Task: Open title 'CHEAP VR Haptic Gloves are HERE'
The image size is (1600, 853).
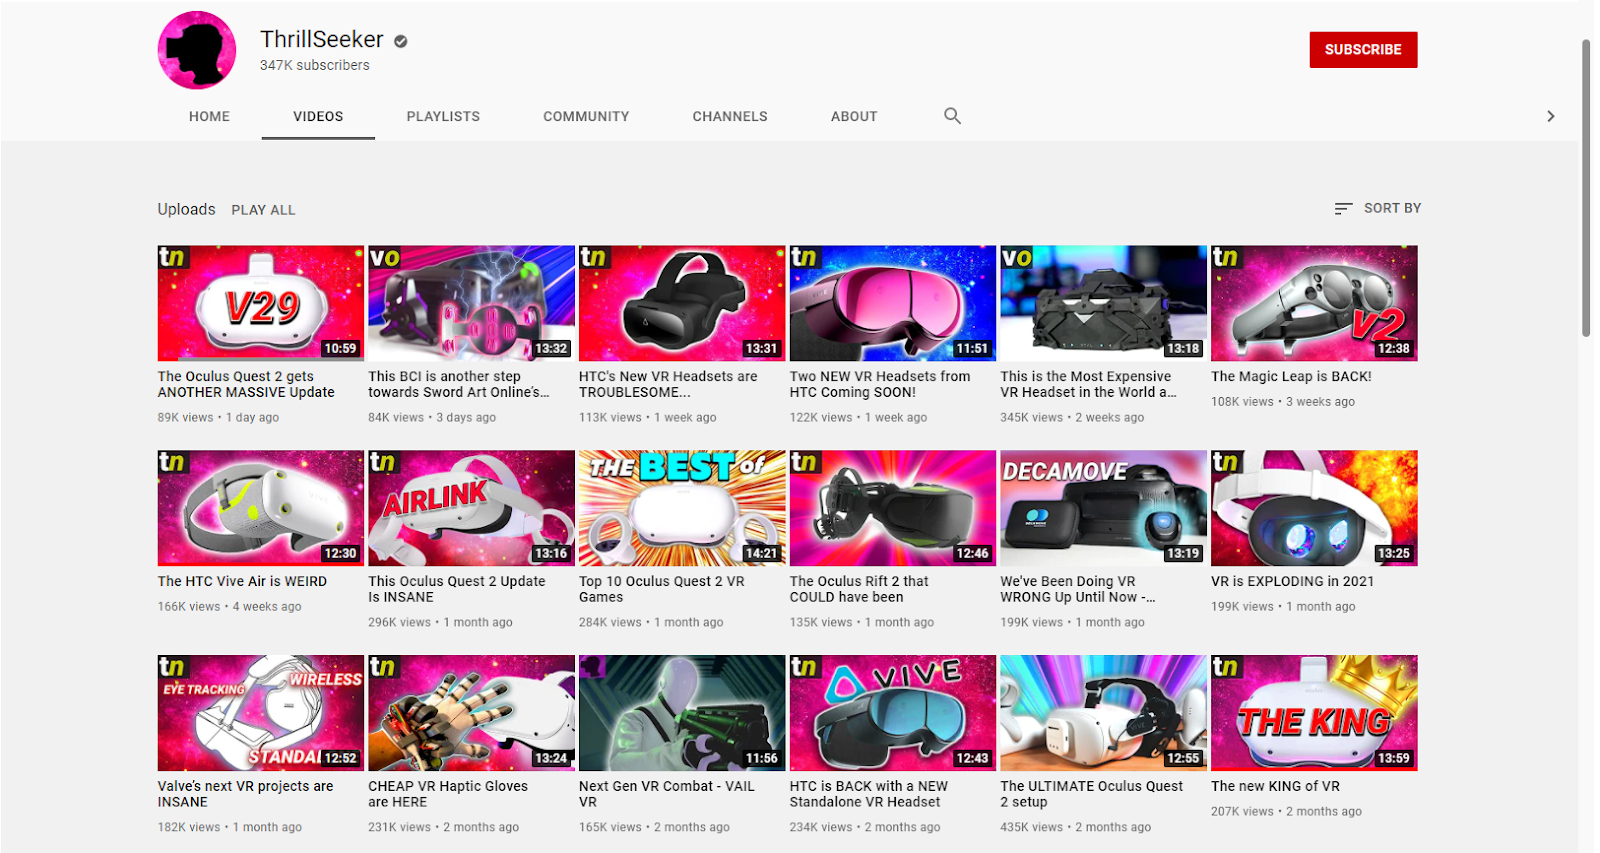Action: click(448, 794)
